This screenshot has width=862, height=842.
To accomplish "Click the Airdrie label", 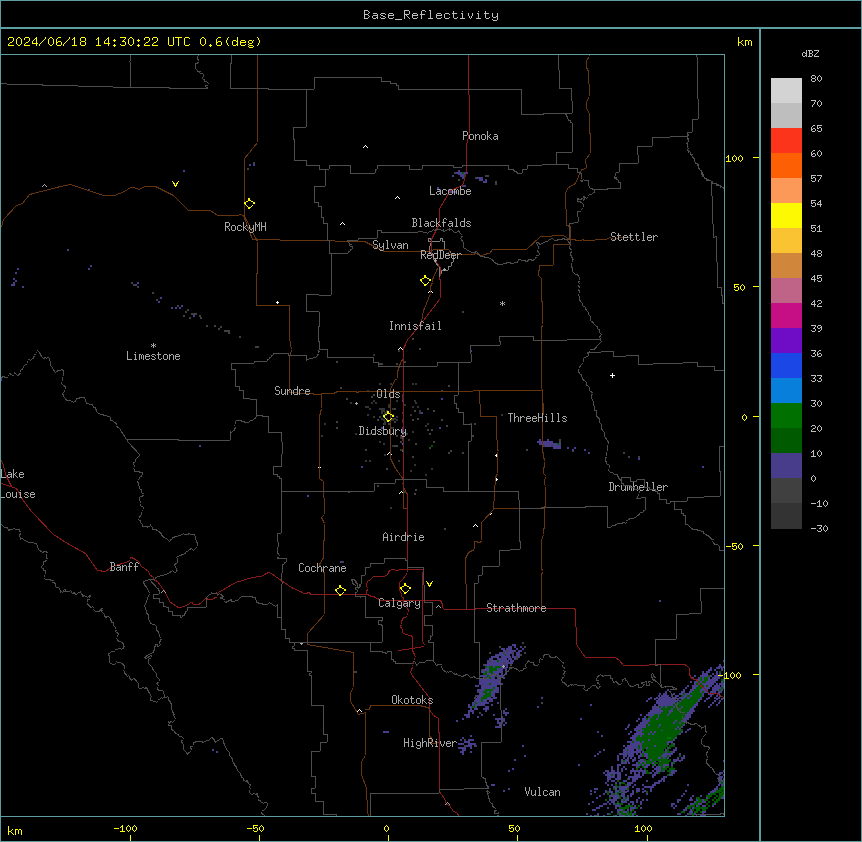I will point(404,537).
